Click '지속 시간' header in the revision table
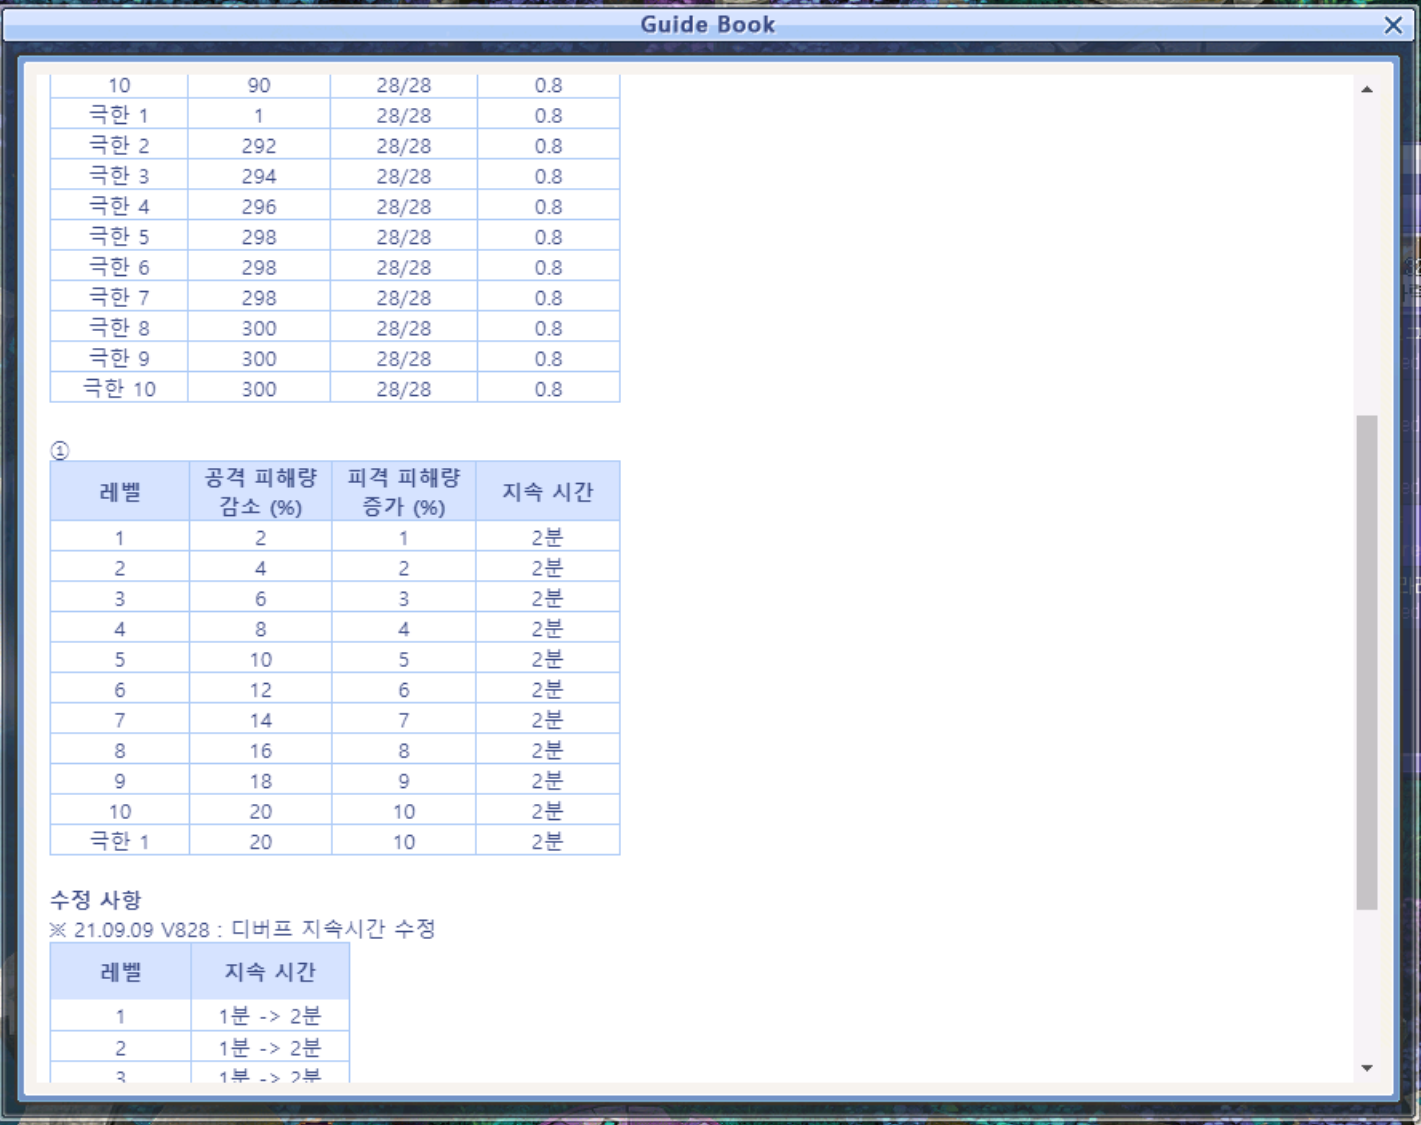Screen dimensions: 1421x1125 pyautogui.click(x=270, y=972)
